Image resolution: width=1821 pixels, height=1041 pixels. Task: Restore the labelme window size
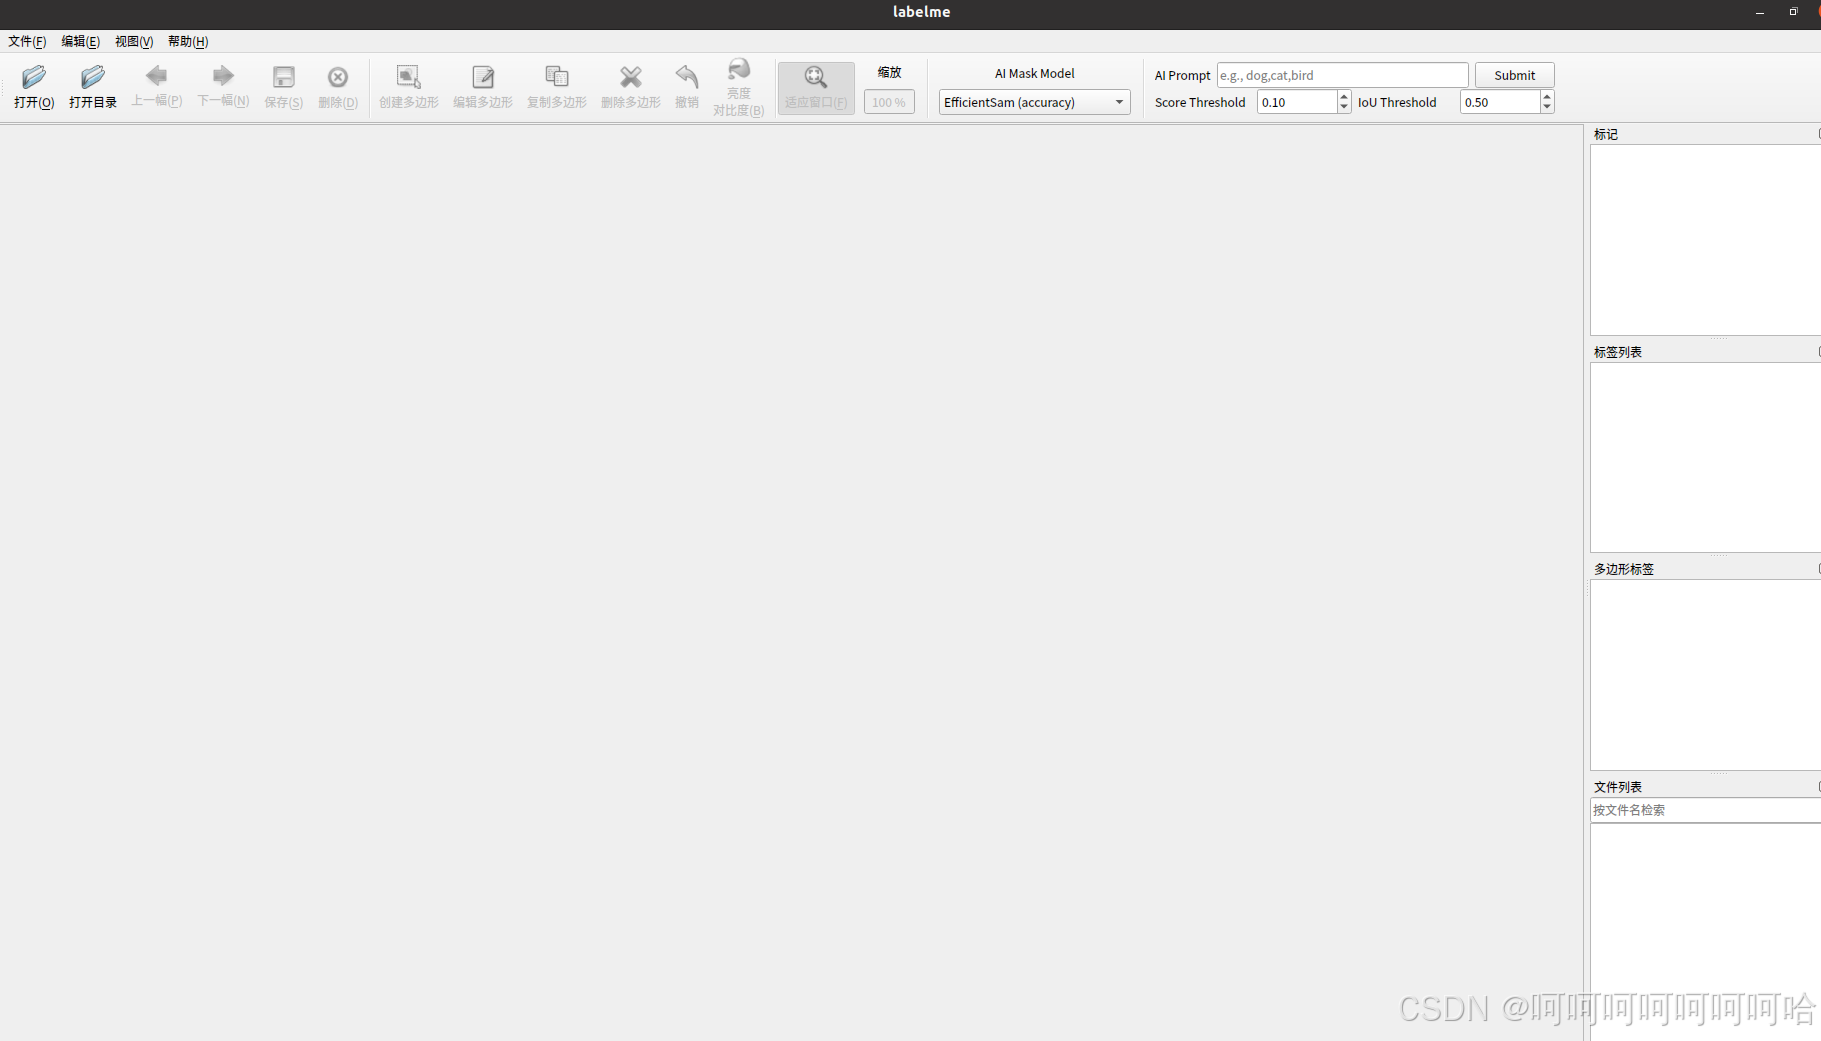tap(1793, 12)
